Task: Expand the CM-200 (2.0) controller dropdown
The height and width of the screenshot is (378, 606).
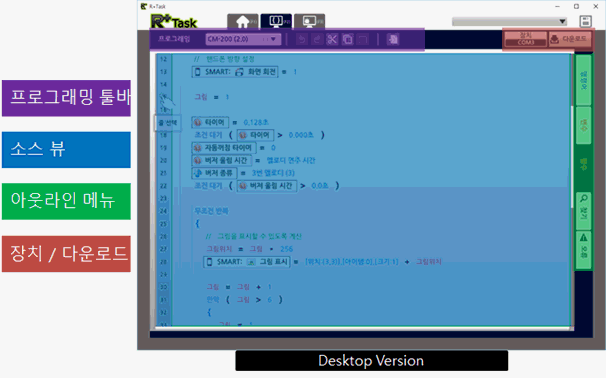Action: 243,39
